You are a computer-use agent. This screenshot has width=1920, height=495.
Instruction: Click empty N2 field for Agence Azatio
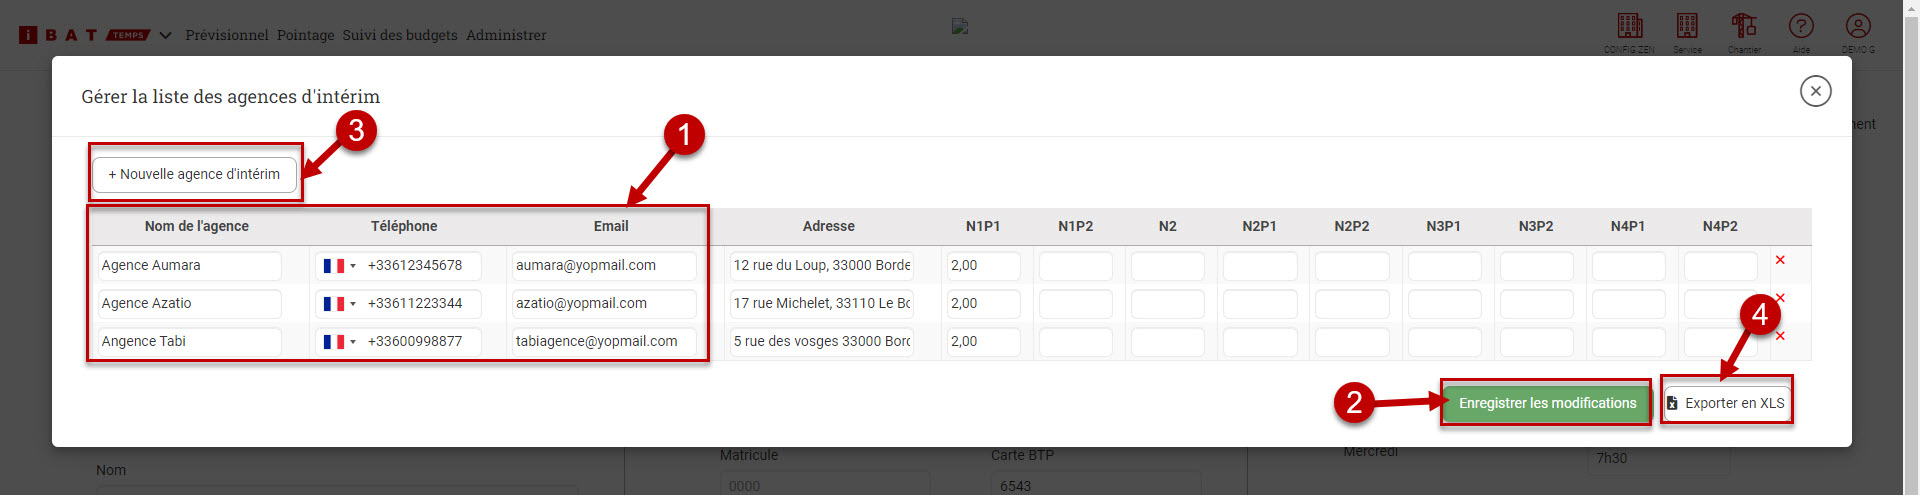tap(1168, 304)
